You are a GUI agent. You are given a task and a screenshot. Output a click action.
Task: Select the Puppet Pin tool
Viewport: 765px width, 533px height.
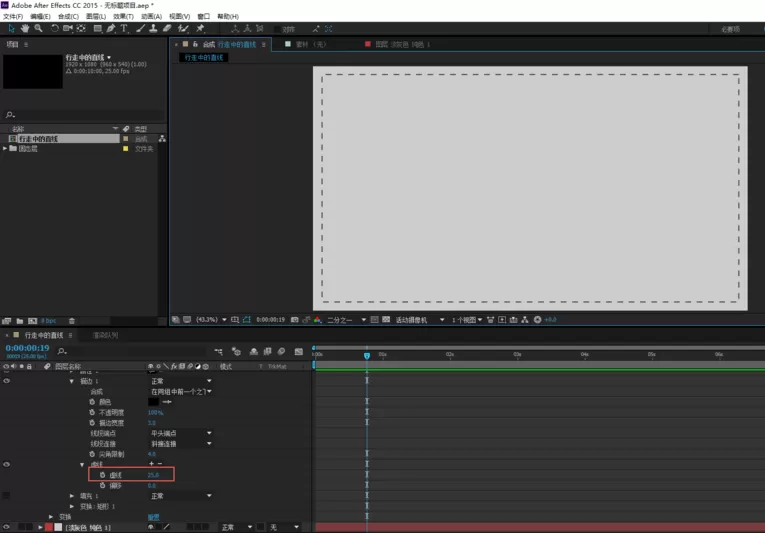(x=200, y=29)
